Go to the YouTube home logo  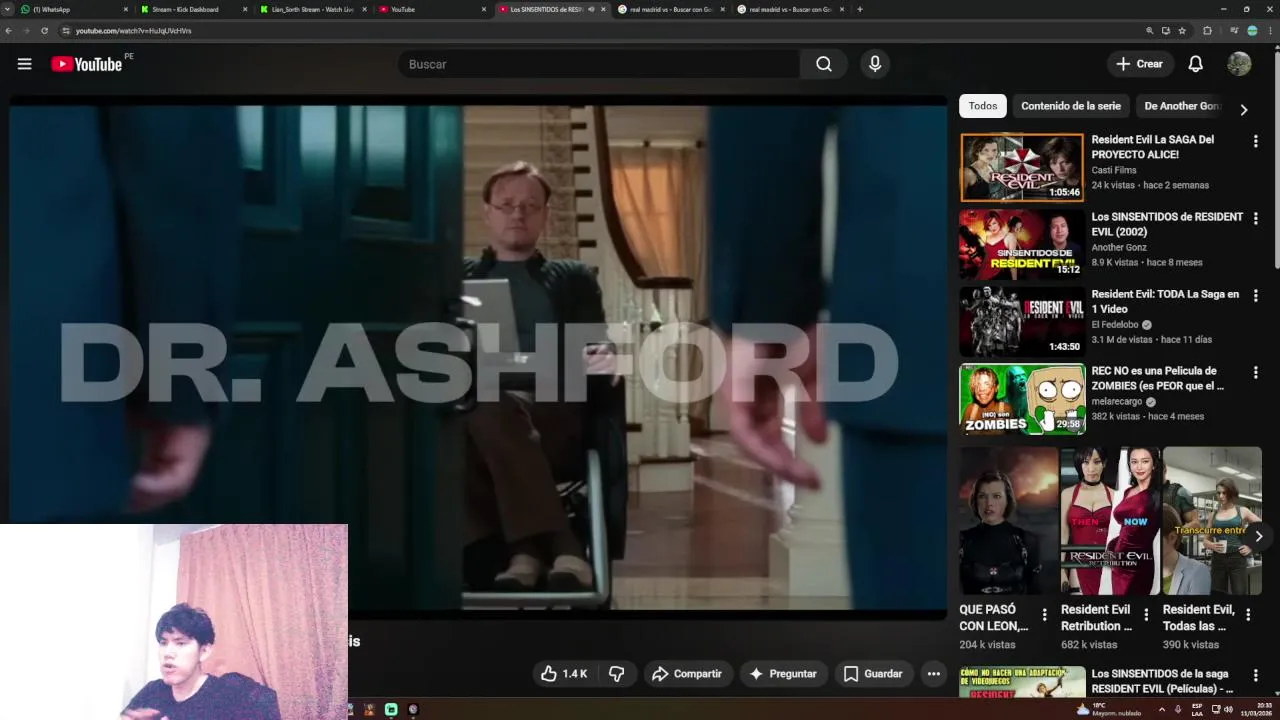pos(87,64)
